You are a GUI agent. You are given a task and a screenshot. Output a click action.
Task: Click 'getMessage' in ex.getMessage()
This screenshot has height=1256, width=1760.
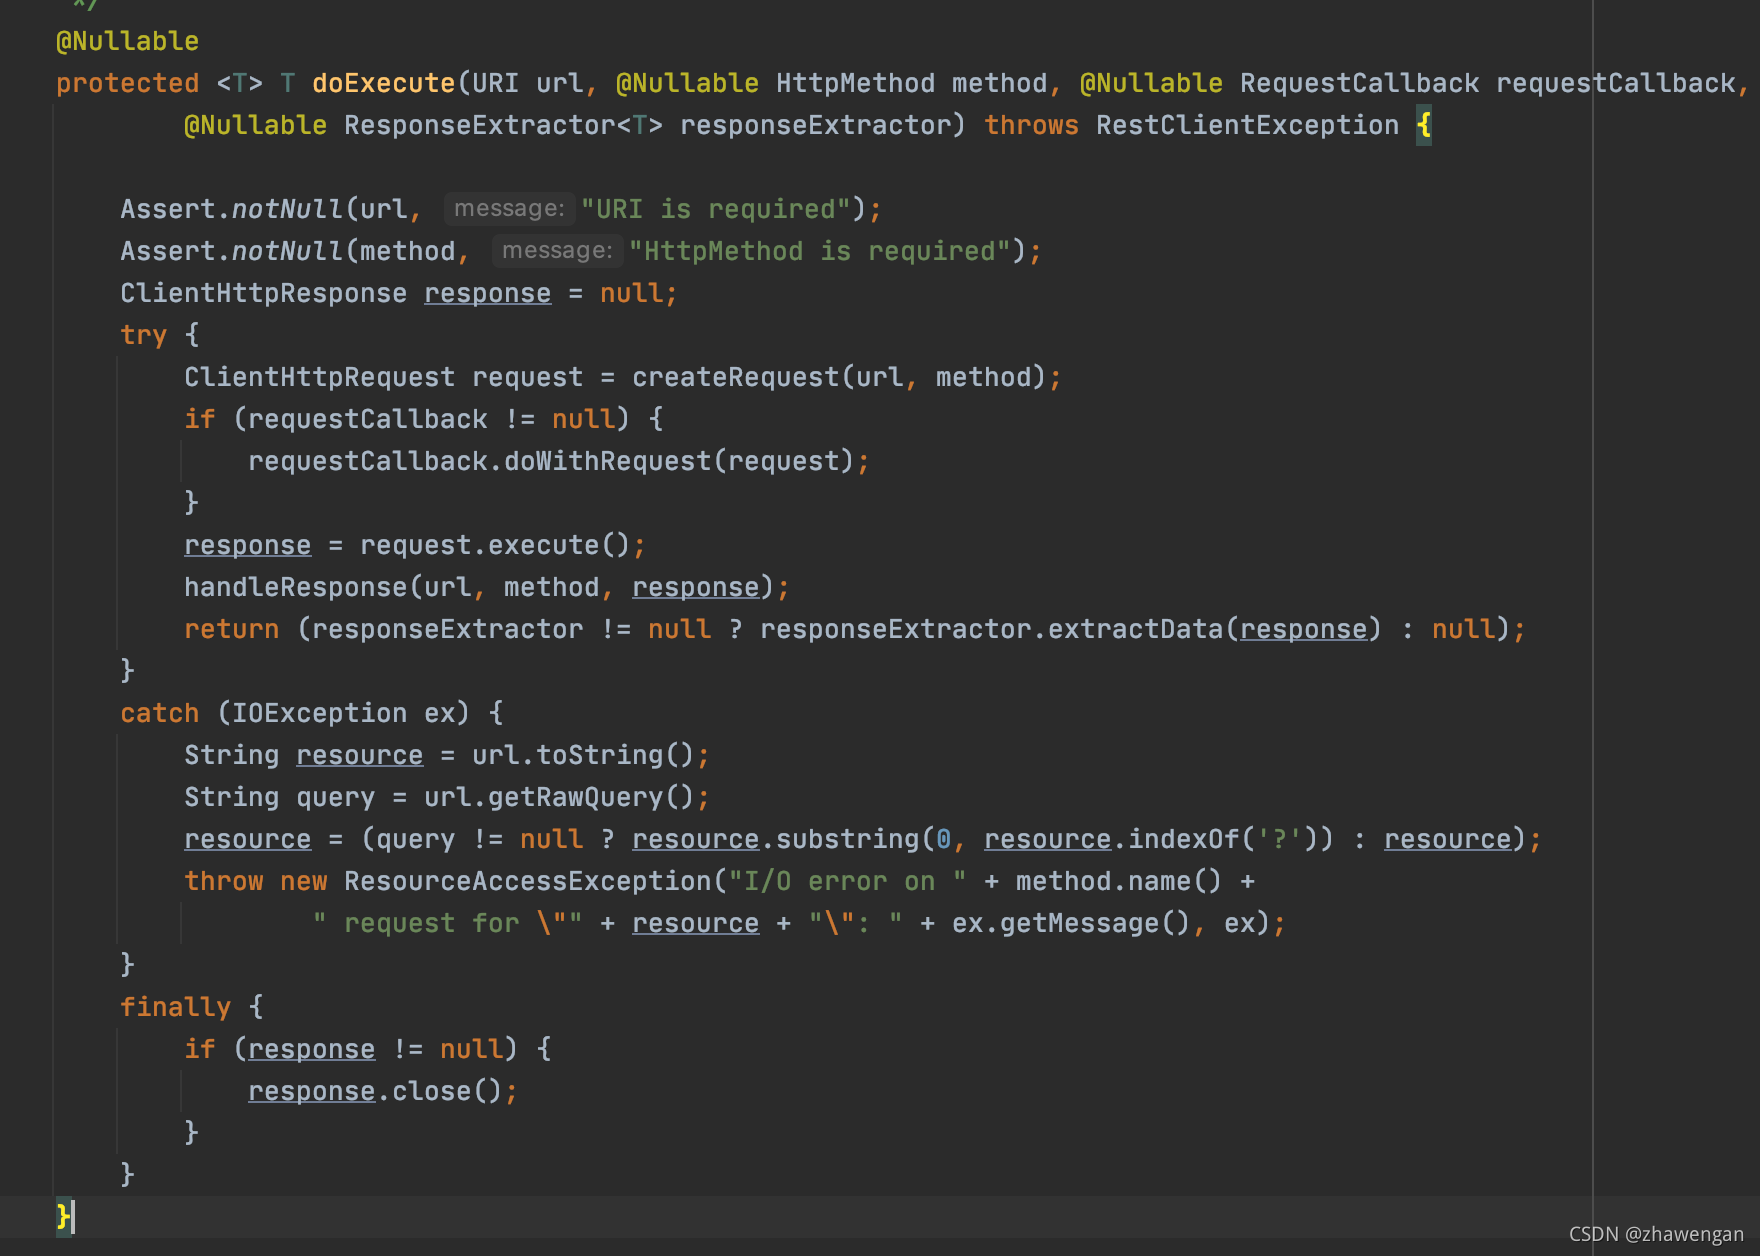point(1079,923)
